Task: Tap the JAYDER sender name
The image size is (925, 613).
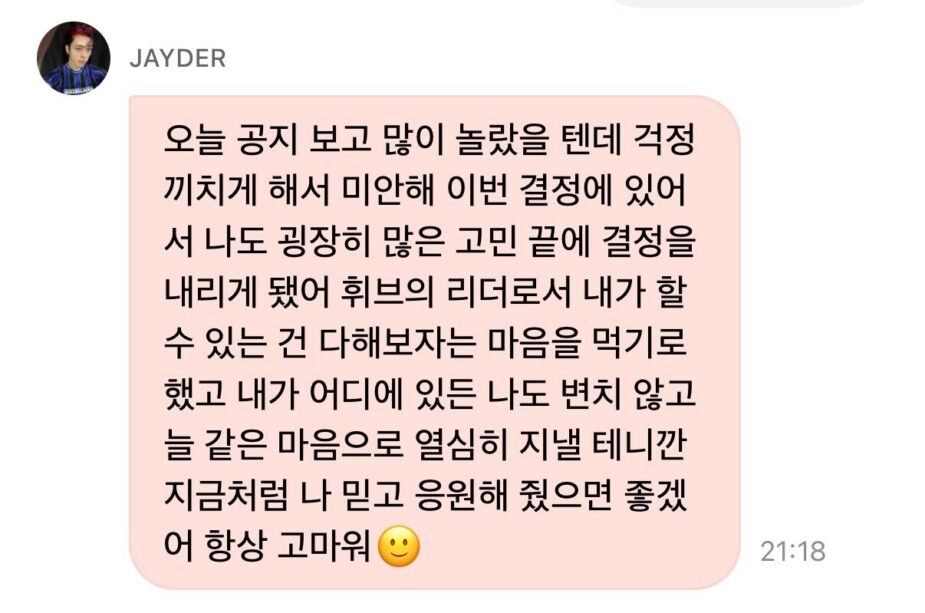Action: click(x=178, y=58)
